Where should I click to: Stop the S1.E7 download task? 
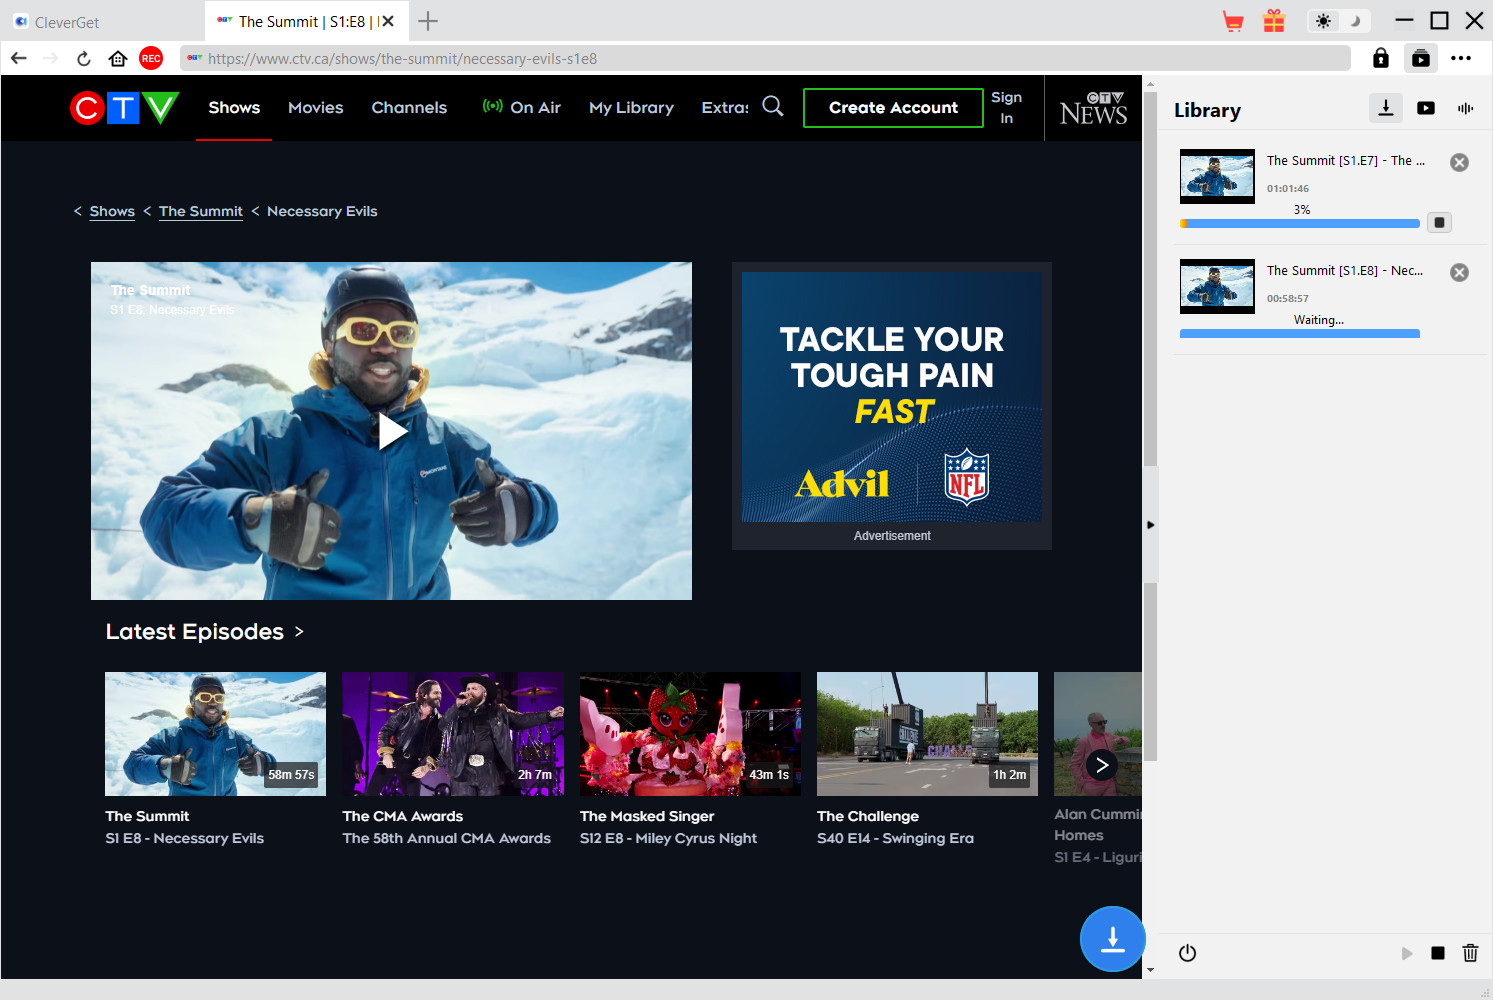point(1439,223)
